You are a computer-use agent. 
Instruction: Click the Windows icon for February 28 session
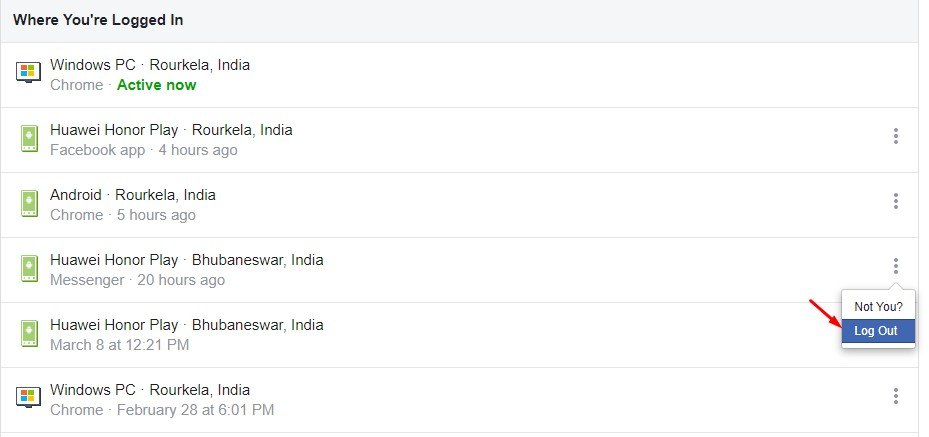click(x=28, y=398)
